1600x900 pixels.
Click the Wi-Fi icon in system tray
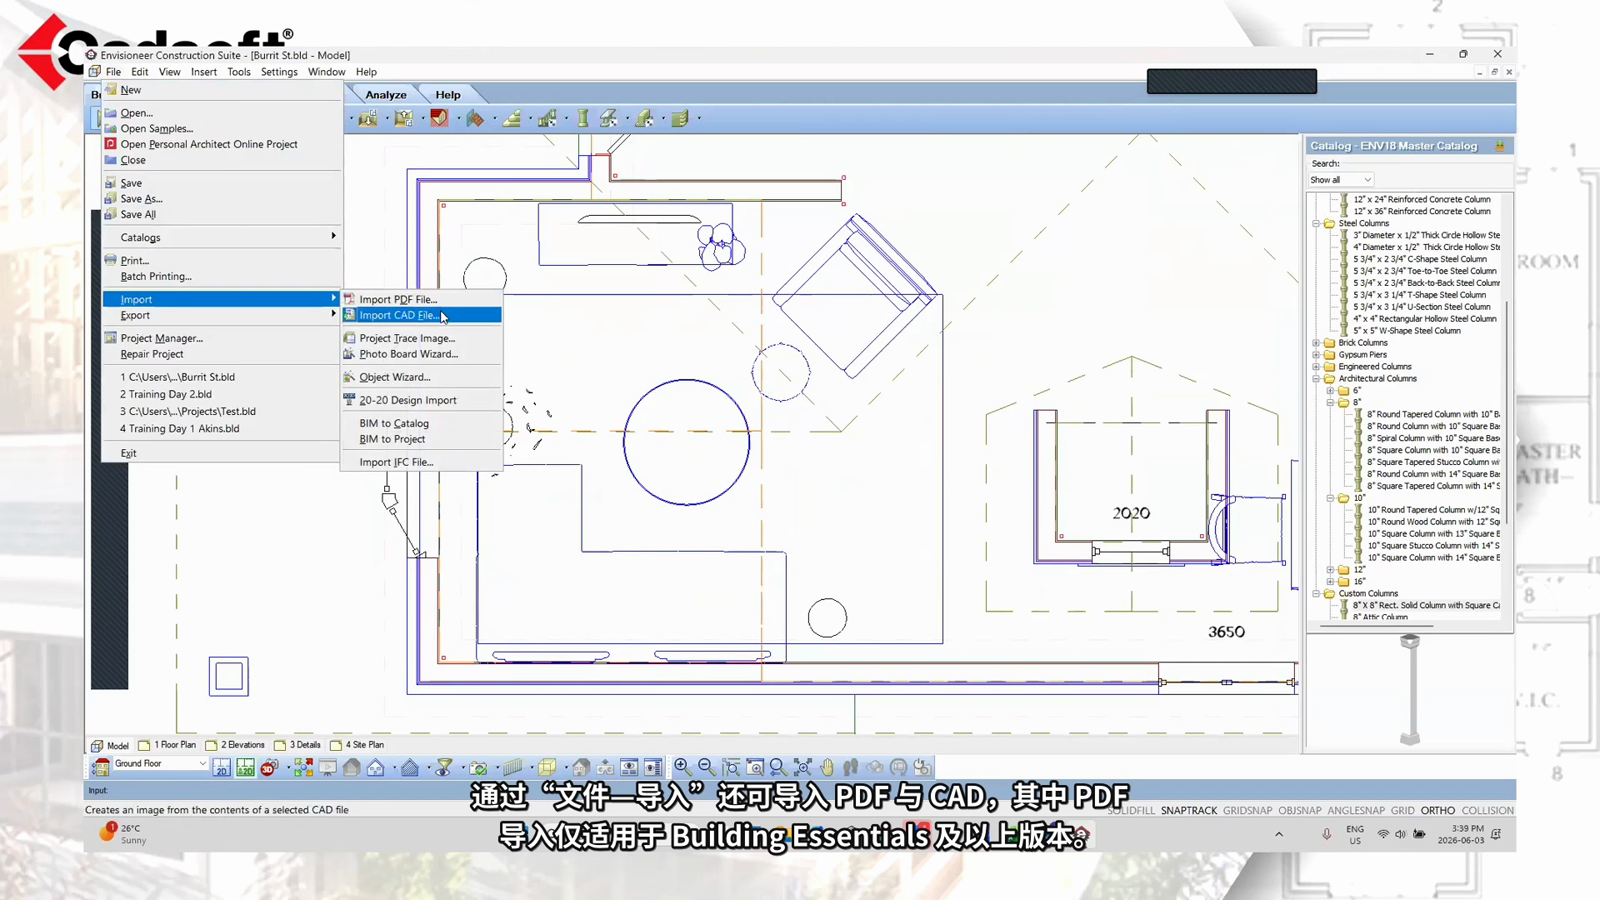(1383, 834)
